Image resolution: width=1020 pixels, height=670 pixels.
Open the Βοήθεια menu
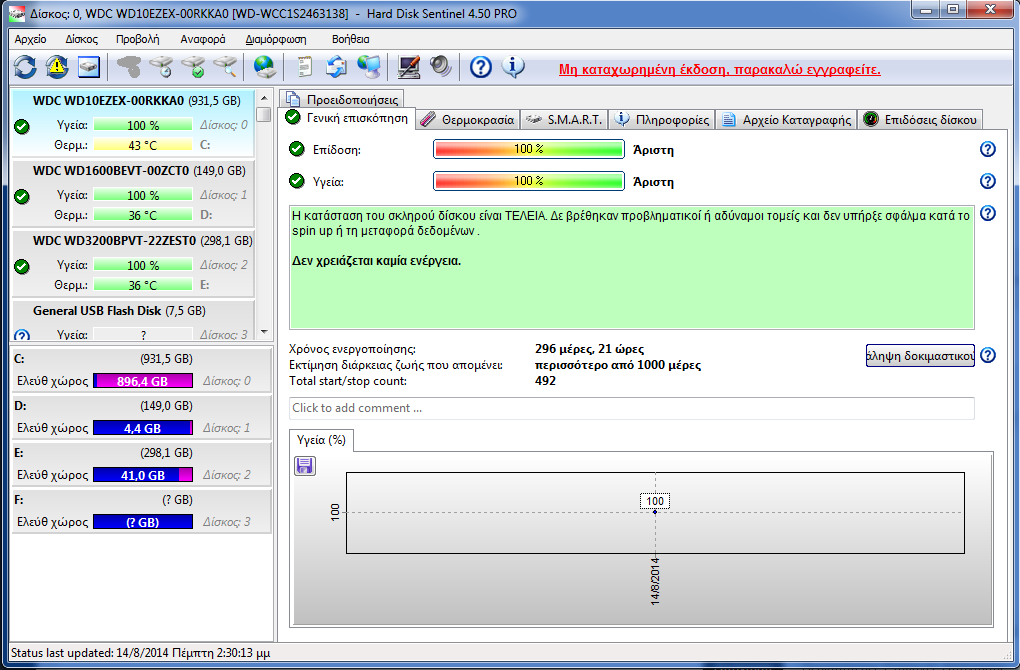pyautogui.click(x=351, y=39)
